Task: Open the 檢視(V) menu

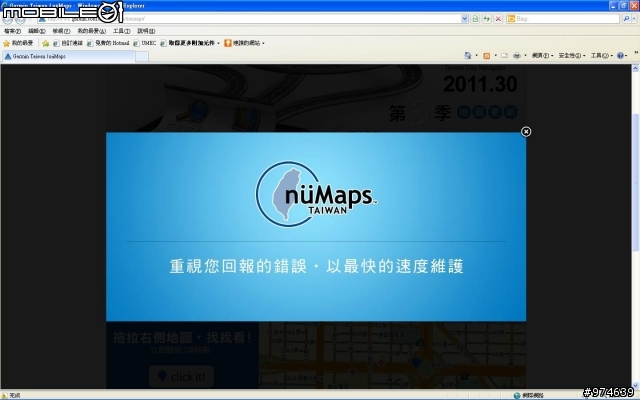Action: click(61, 31)
